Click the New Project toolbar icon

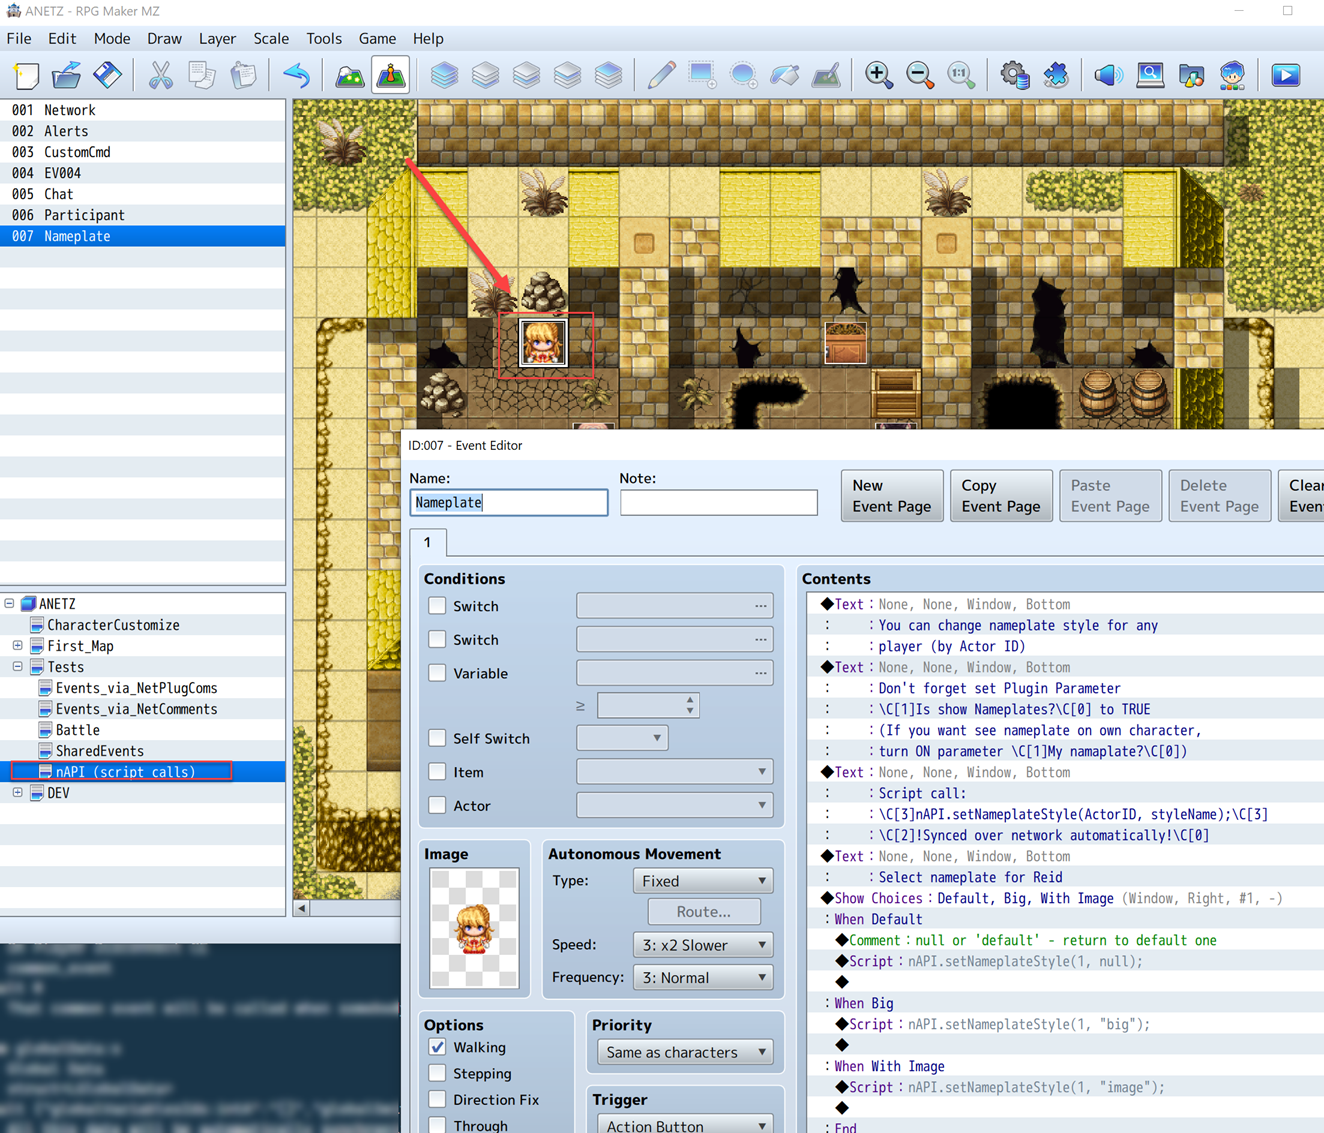pos(26,75)
